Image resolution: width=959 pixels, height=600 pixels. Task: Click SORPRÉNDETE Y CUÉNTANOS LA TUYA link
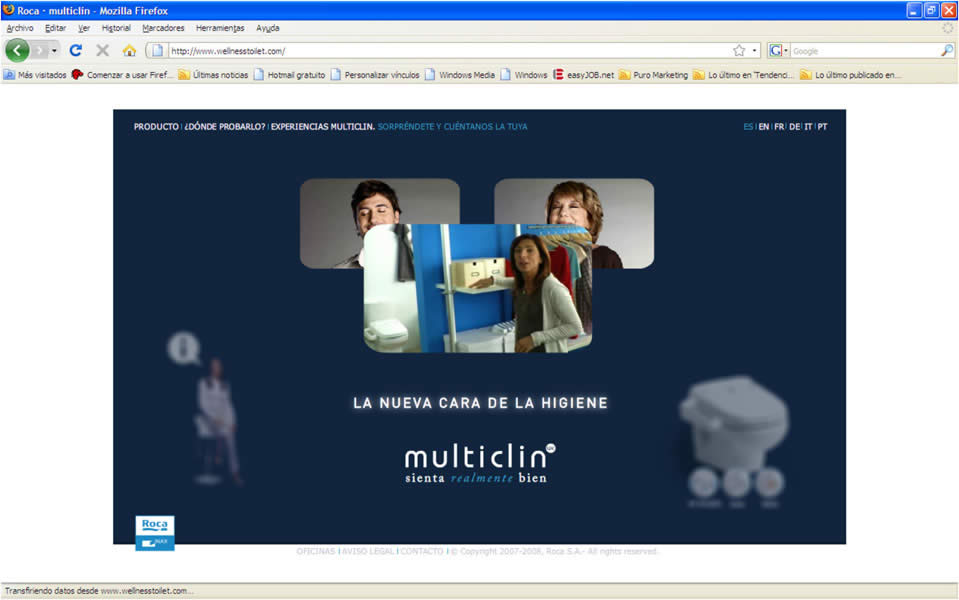coord(452,127)
